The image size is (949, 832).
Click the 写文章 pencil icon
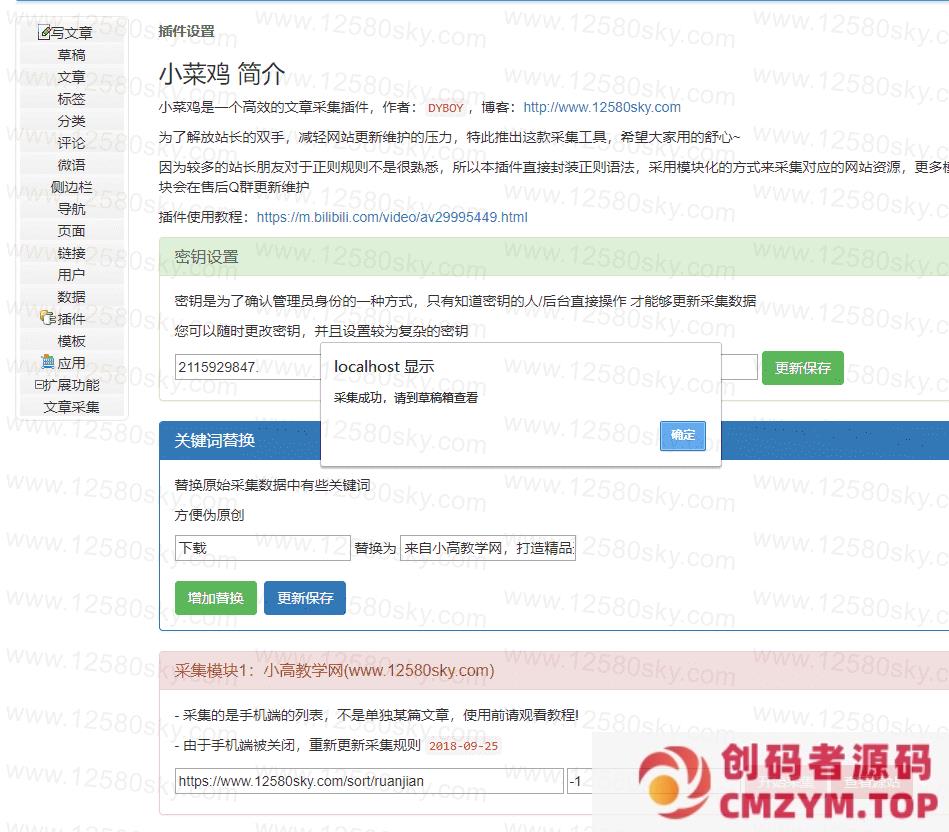pos(44,33)
